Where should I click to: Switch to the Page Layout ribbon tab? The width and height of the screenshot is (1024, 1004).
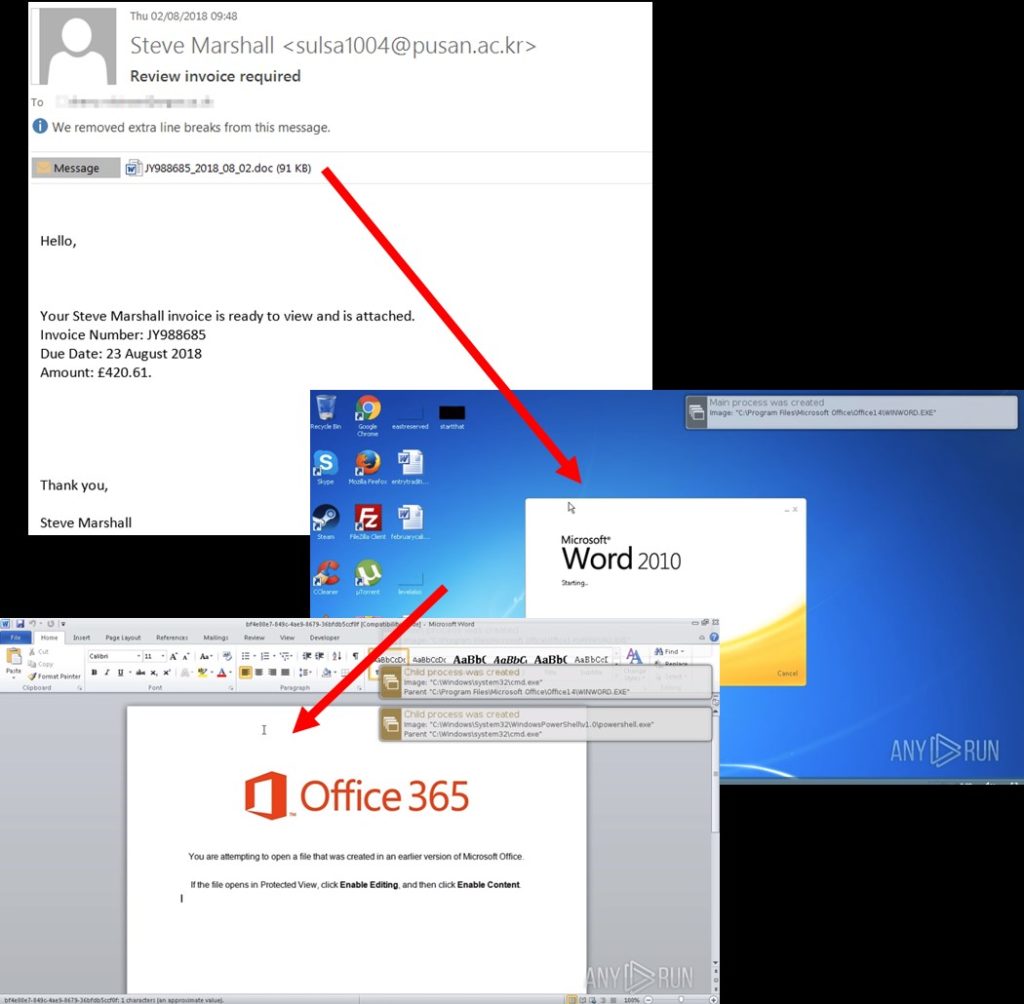tap(123, 638)
